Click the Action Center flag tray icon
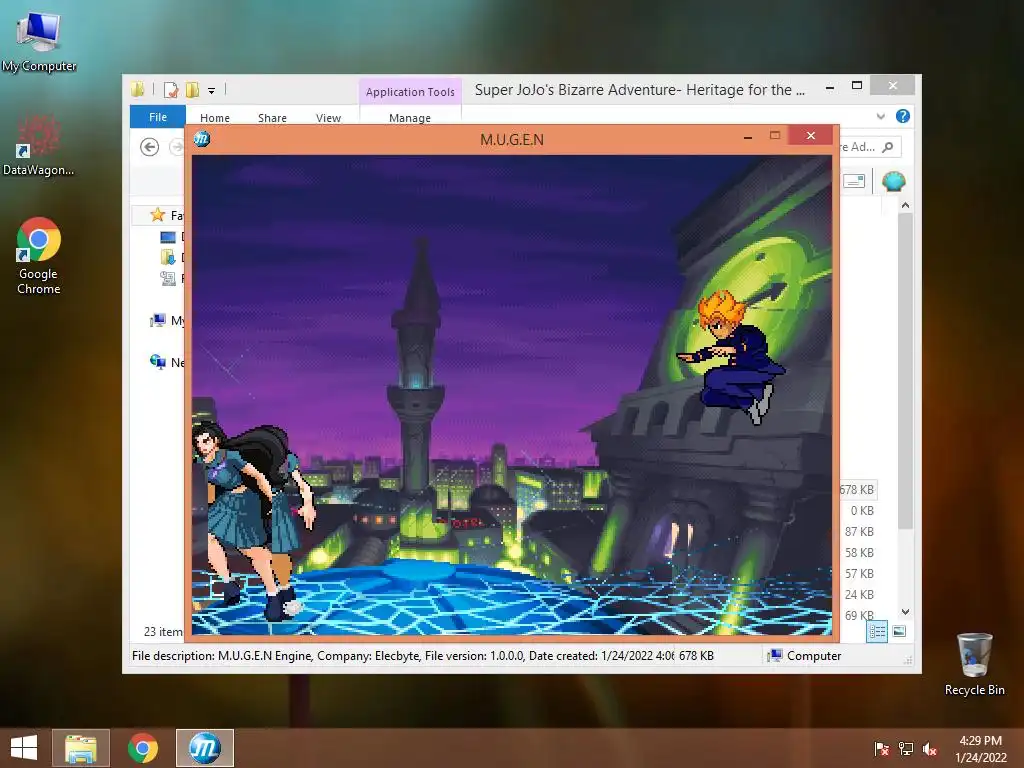 (881, 749)
